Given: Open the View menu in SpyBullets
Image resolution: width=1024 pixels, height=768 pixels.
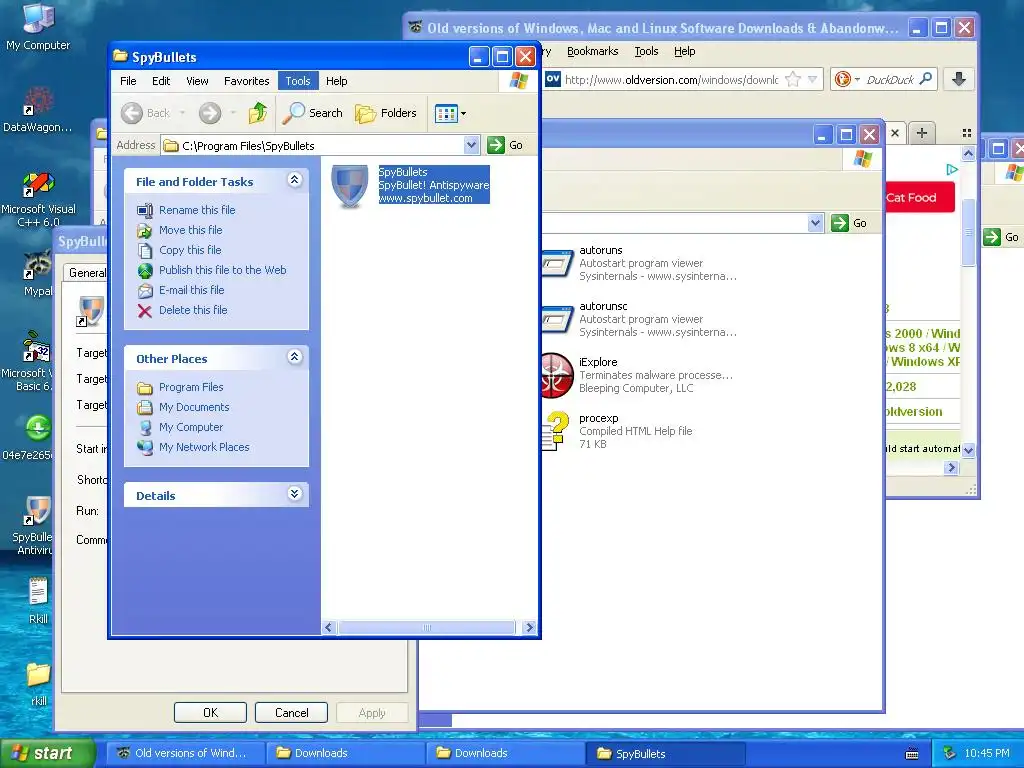Looking at the screenshot, I should [x=197, y=81].
